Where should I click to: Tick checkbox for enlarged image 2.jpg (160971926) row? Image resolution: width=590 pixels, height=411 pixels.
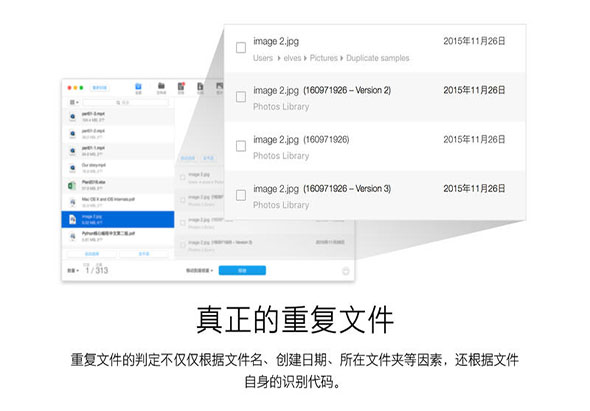click(241, 146)
